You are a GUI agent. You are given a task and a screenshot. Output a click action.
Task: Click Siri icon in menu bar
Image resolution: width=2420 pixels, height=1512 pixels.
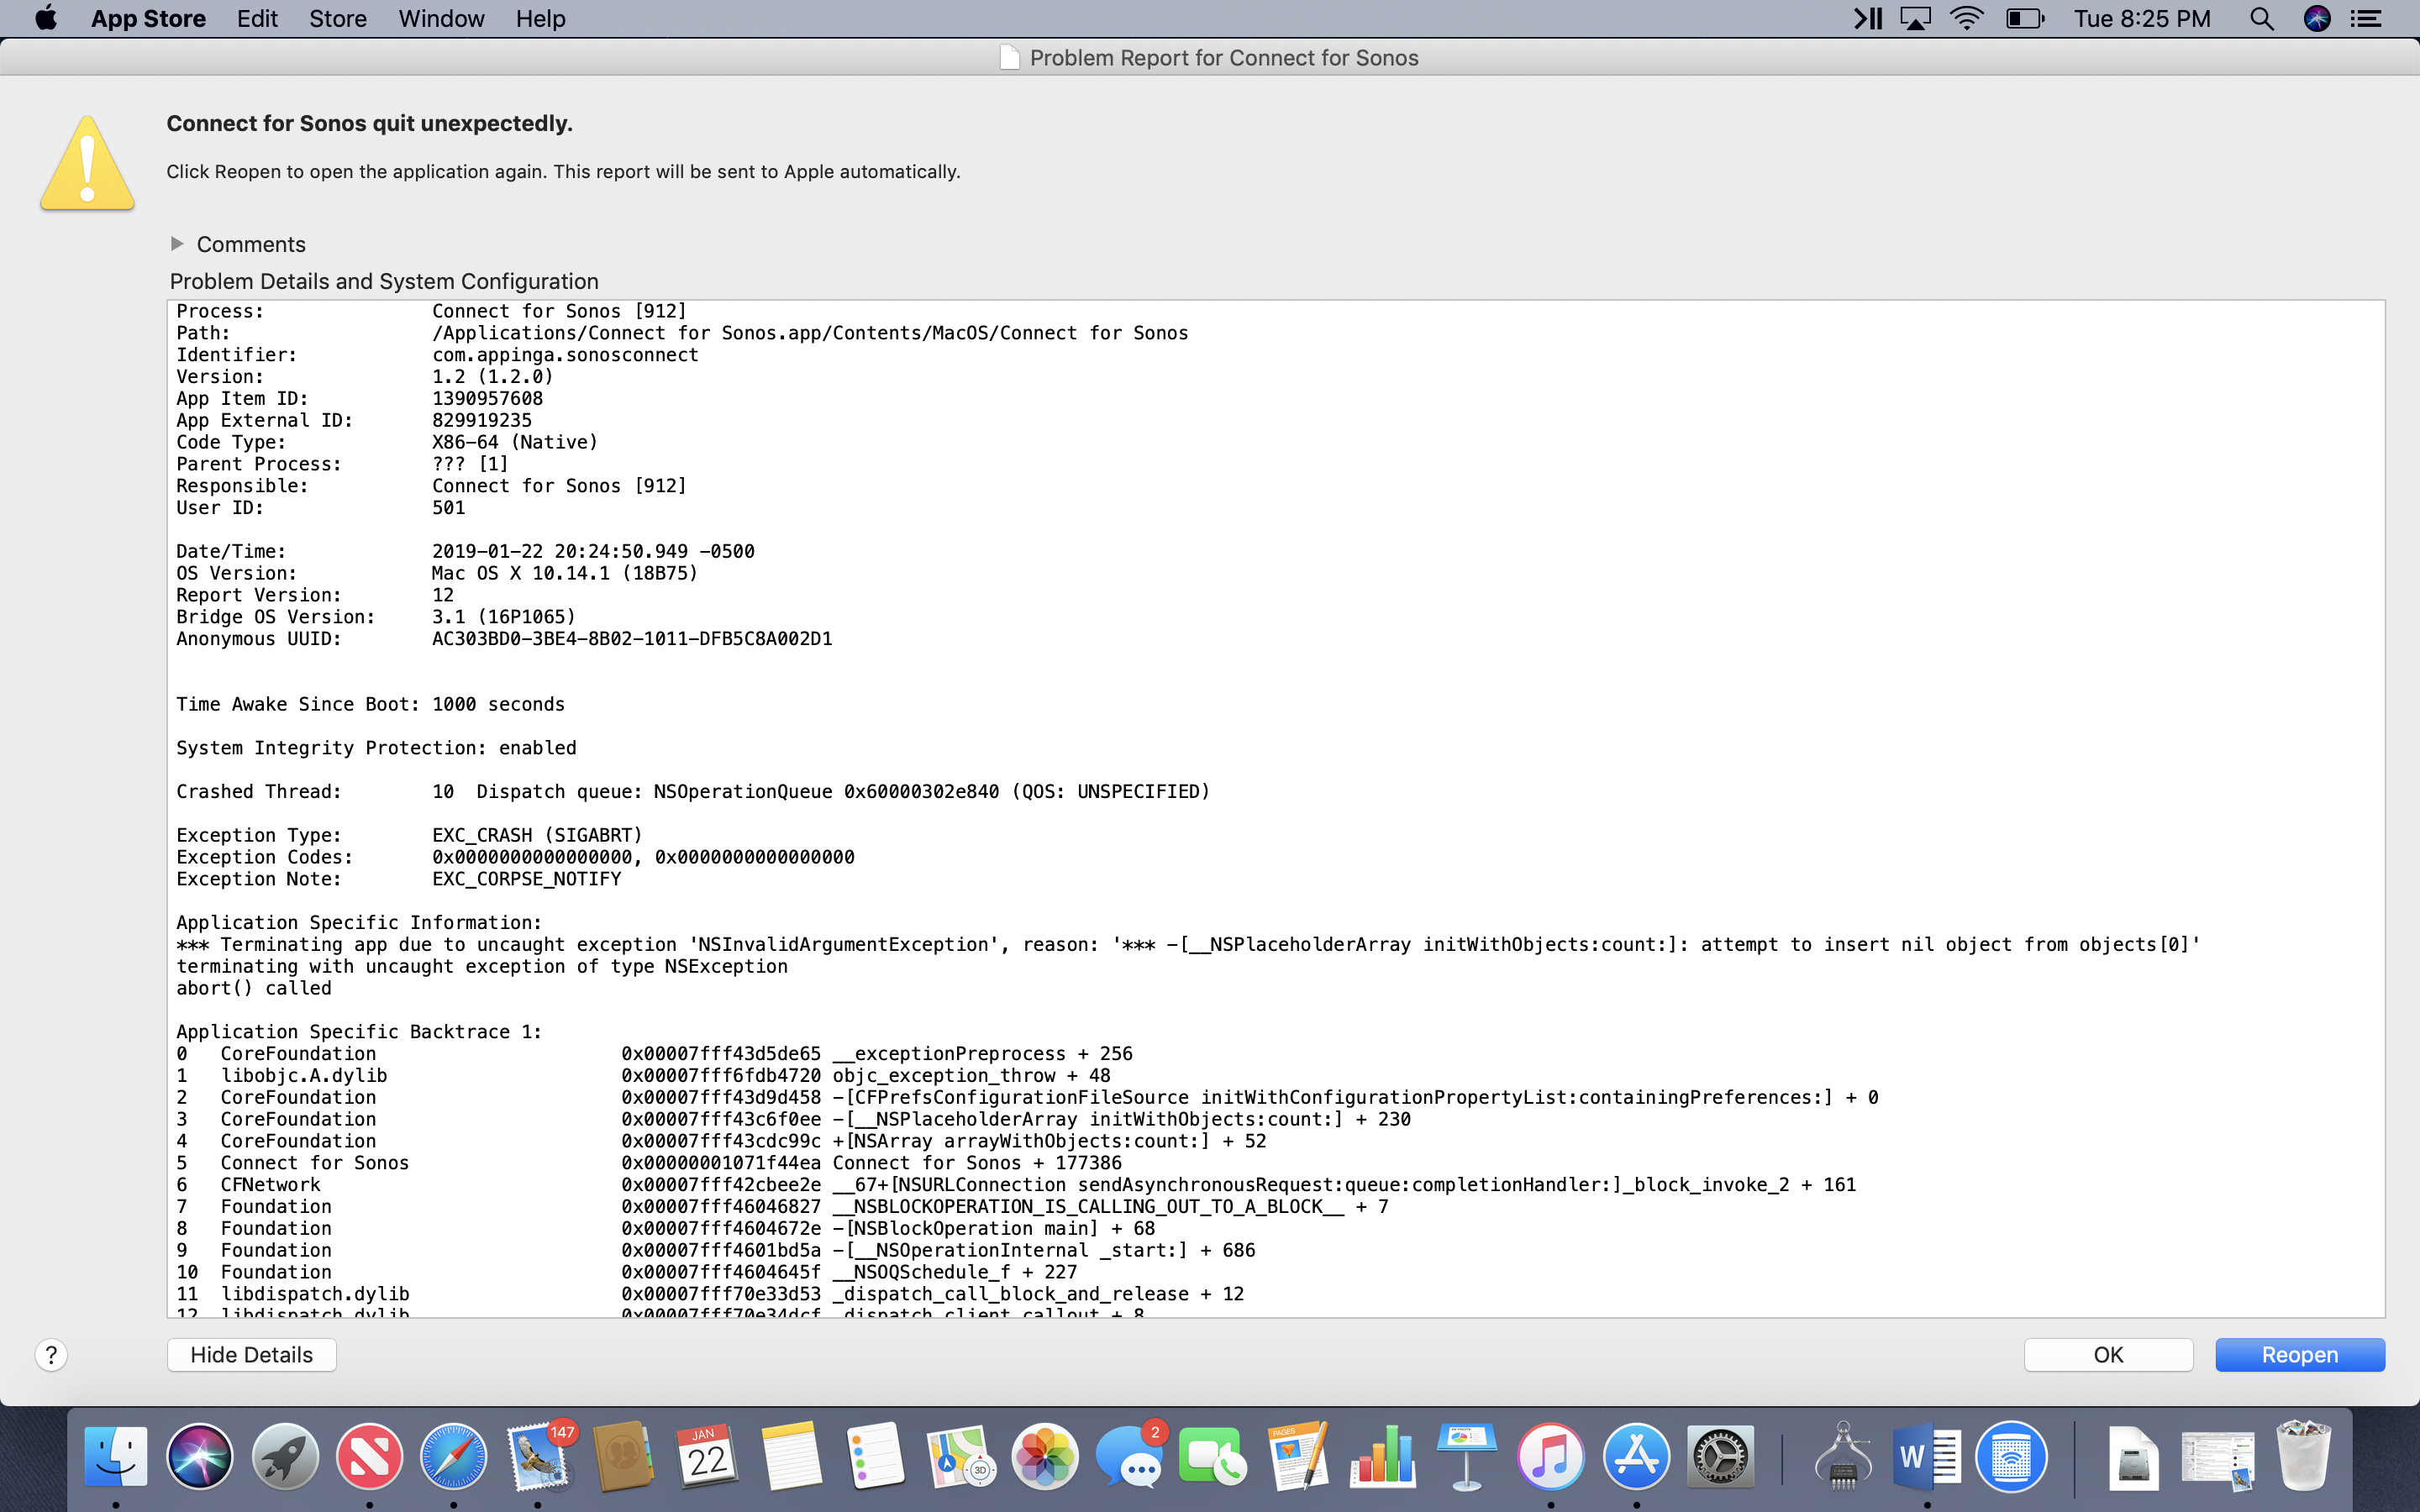click(2317, 18)
